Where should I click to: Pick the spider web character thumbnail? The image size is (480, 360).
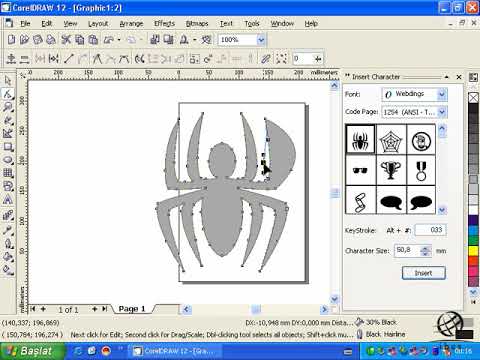point(391,139)
